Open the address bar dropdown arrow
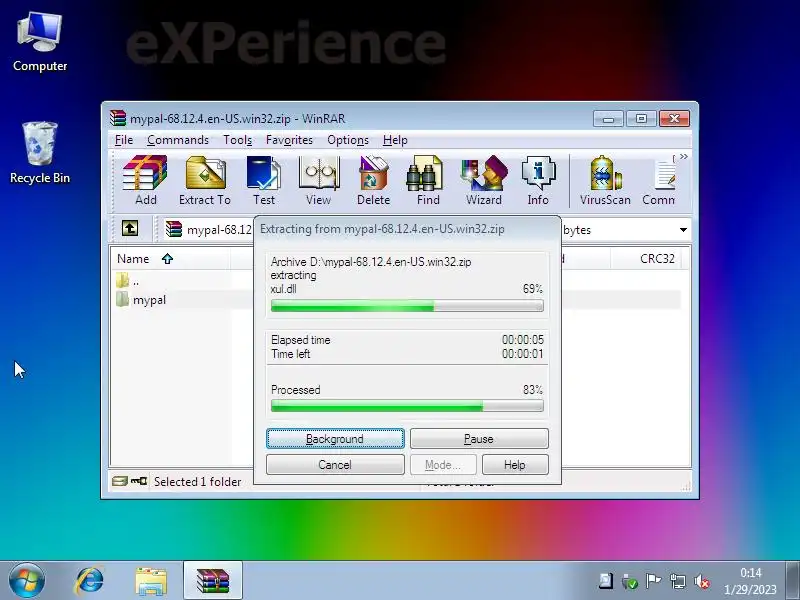 (x=683, y=230)
